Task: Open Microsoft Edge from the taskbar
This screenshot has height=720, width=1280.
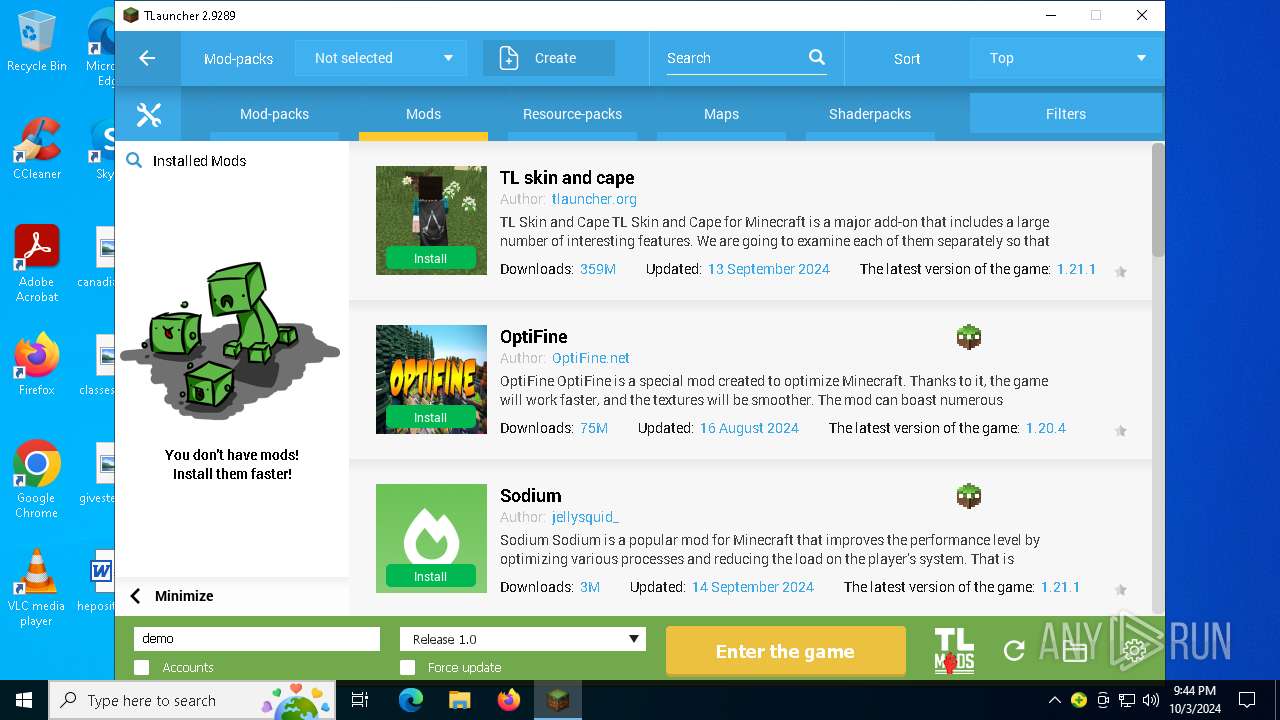Action: point(411,700)
